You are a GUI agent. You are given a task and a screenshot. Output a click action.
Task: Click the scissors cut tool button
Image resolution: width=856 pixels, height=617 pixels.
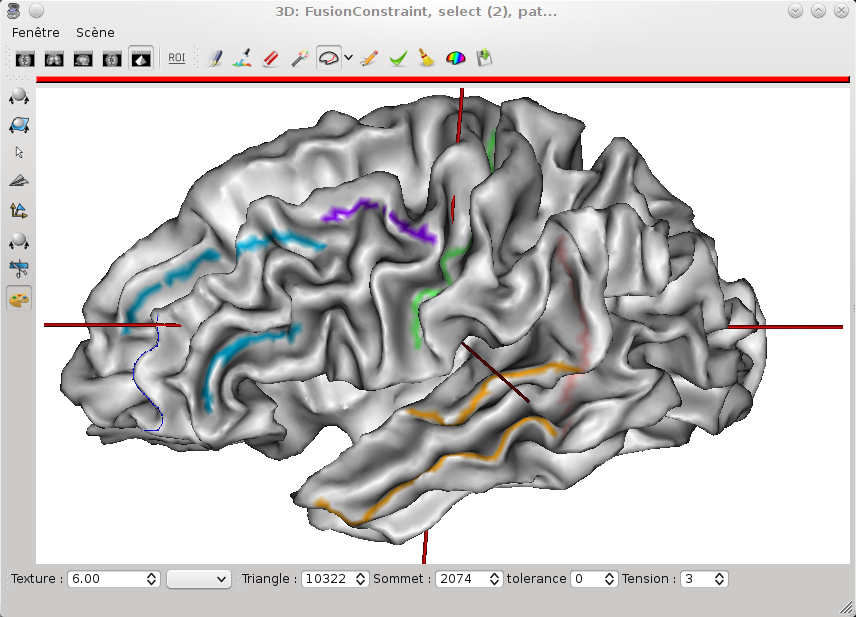(x=19, y=268)
